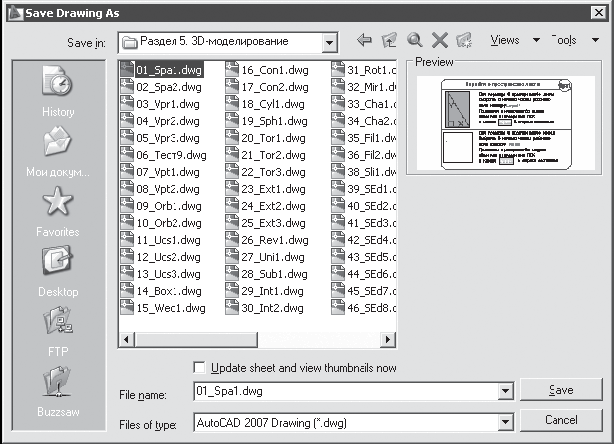Go to Desktop in places sidebar

click(x=57, y=270)
